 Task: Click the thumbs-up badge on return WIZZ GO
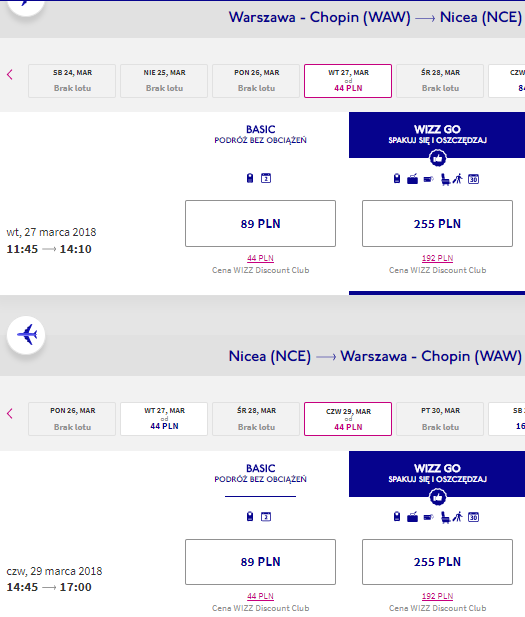click(x=437, y=497)
